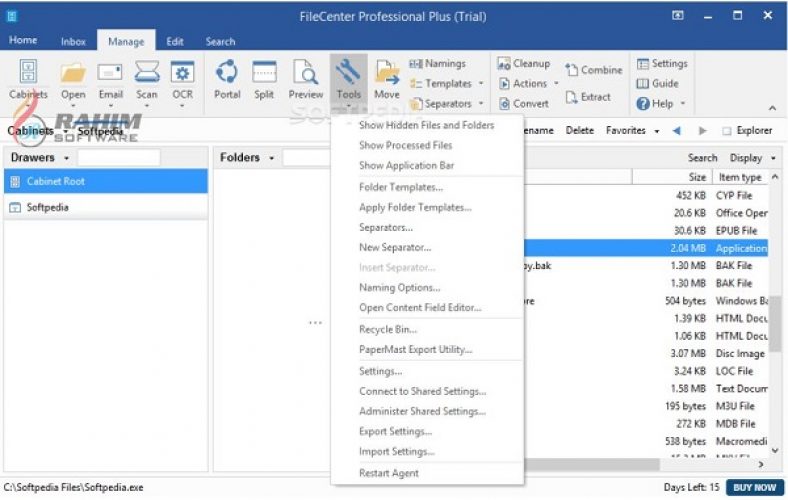Choose Show Application Bar menu entry
This screenshot has width=788, height=500.
(427, 165)
